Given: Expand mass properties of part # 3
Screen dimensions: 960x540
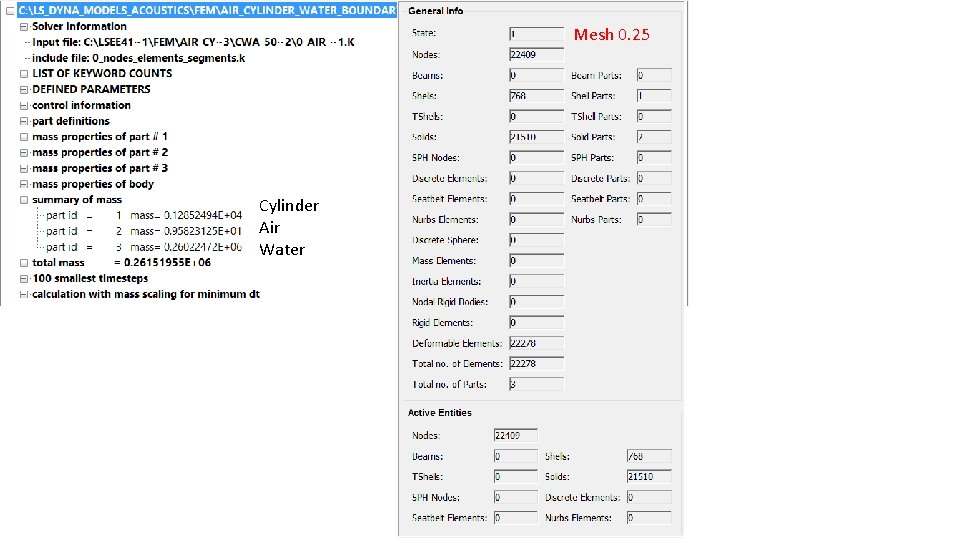Looking at the screenshot, I should 24,169.
